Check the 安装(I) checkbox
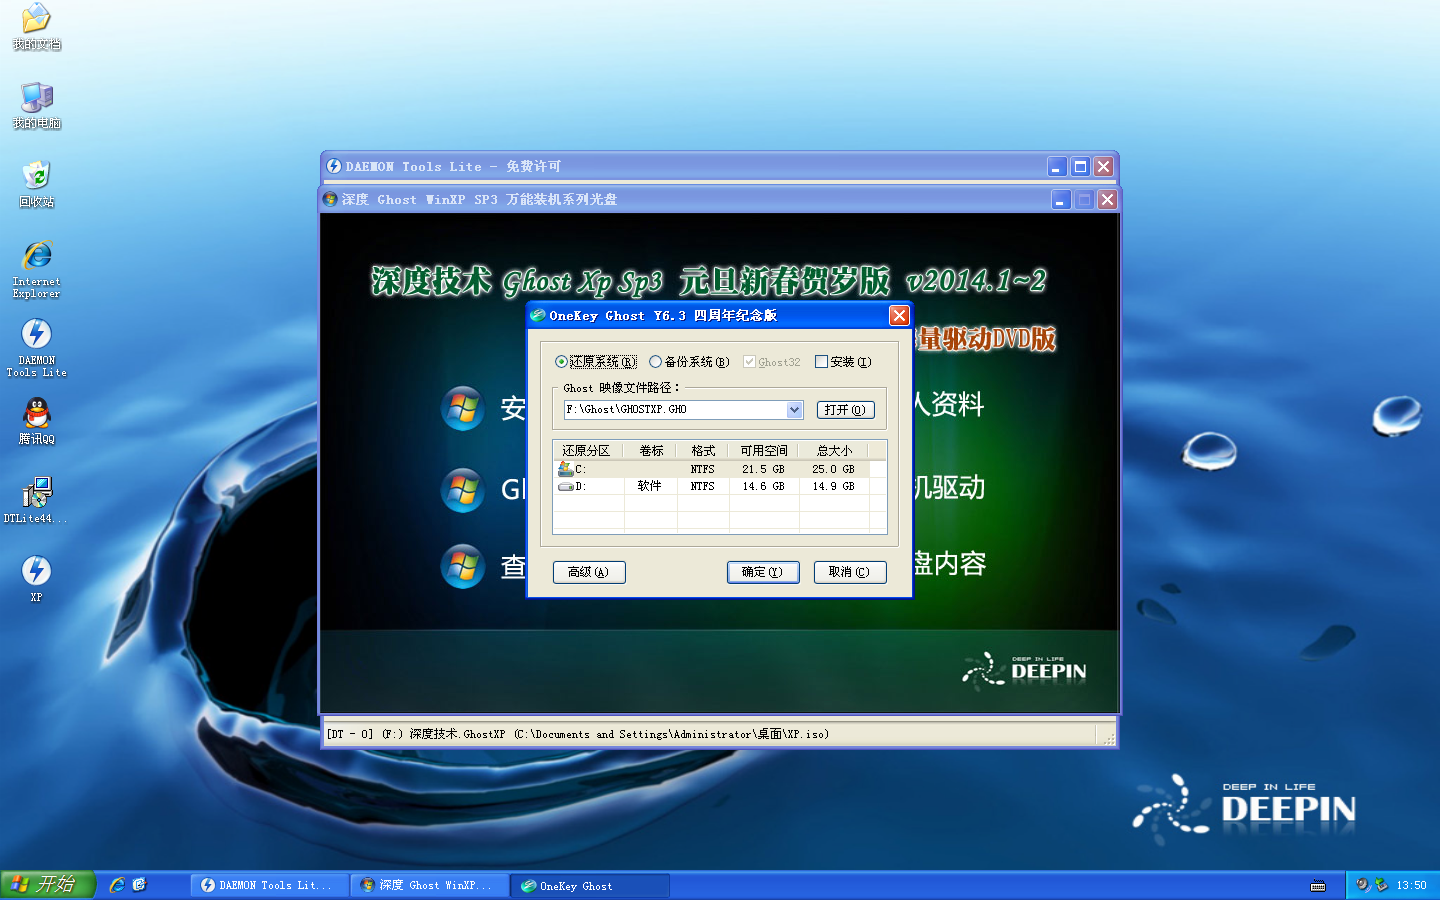1440x900 pixels. tap(843, 362)
